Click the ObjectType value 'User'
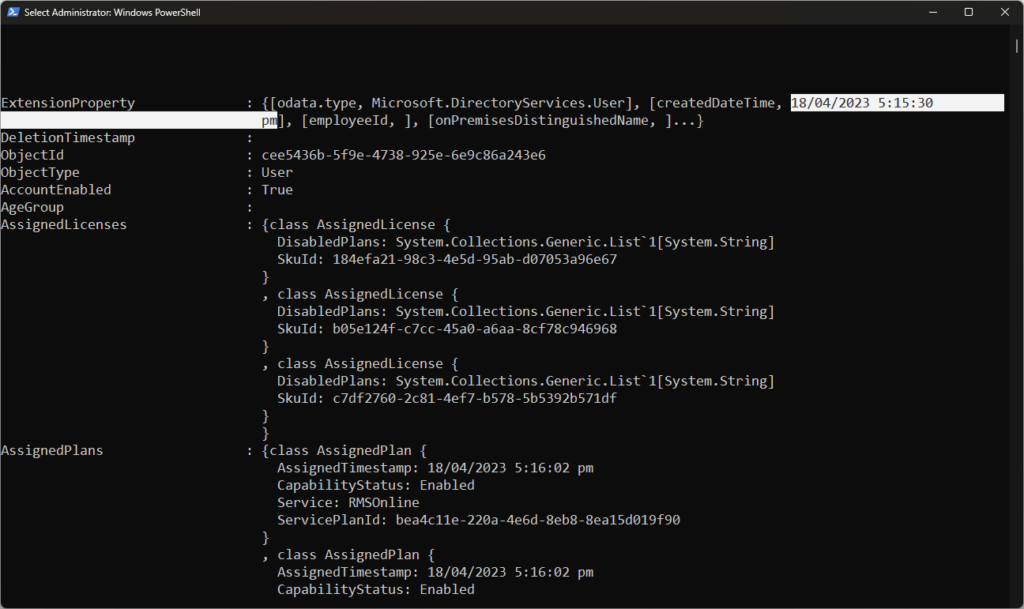This screenshot has width=1024, height=609. (x=277, y=172)
